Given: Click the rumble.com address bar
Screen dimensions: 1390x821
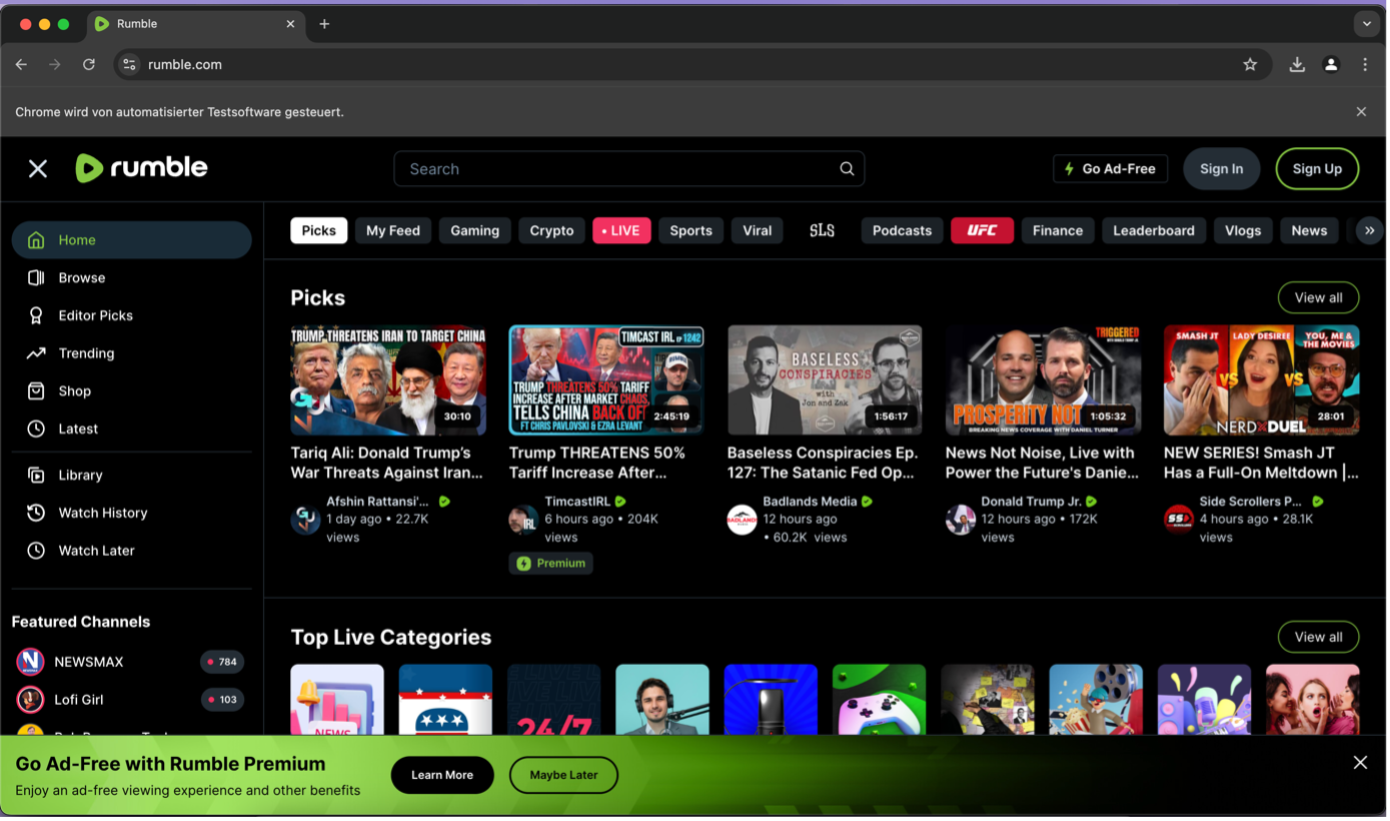Looking at the screenshot, I should point(692,65).
